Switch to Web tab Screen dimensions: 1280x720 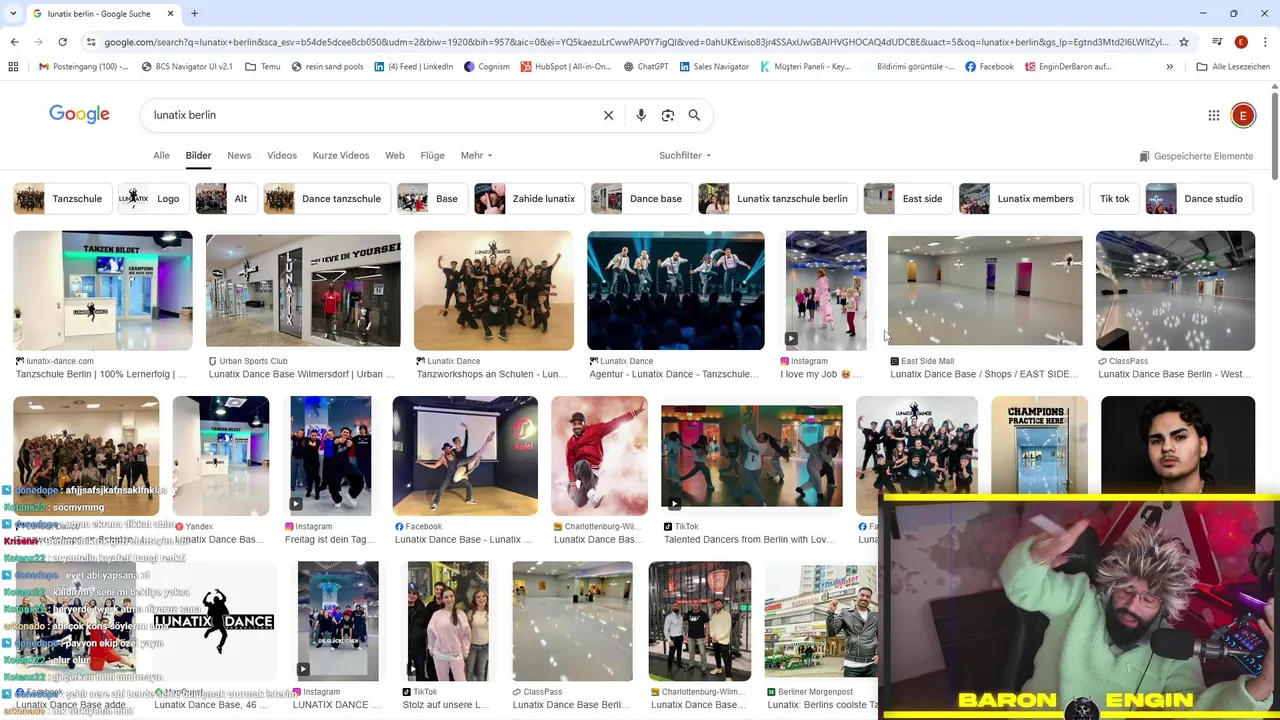tap(395, 156)
